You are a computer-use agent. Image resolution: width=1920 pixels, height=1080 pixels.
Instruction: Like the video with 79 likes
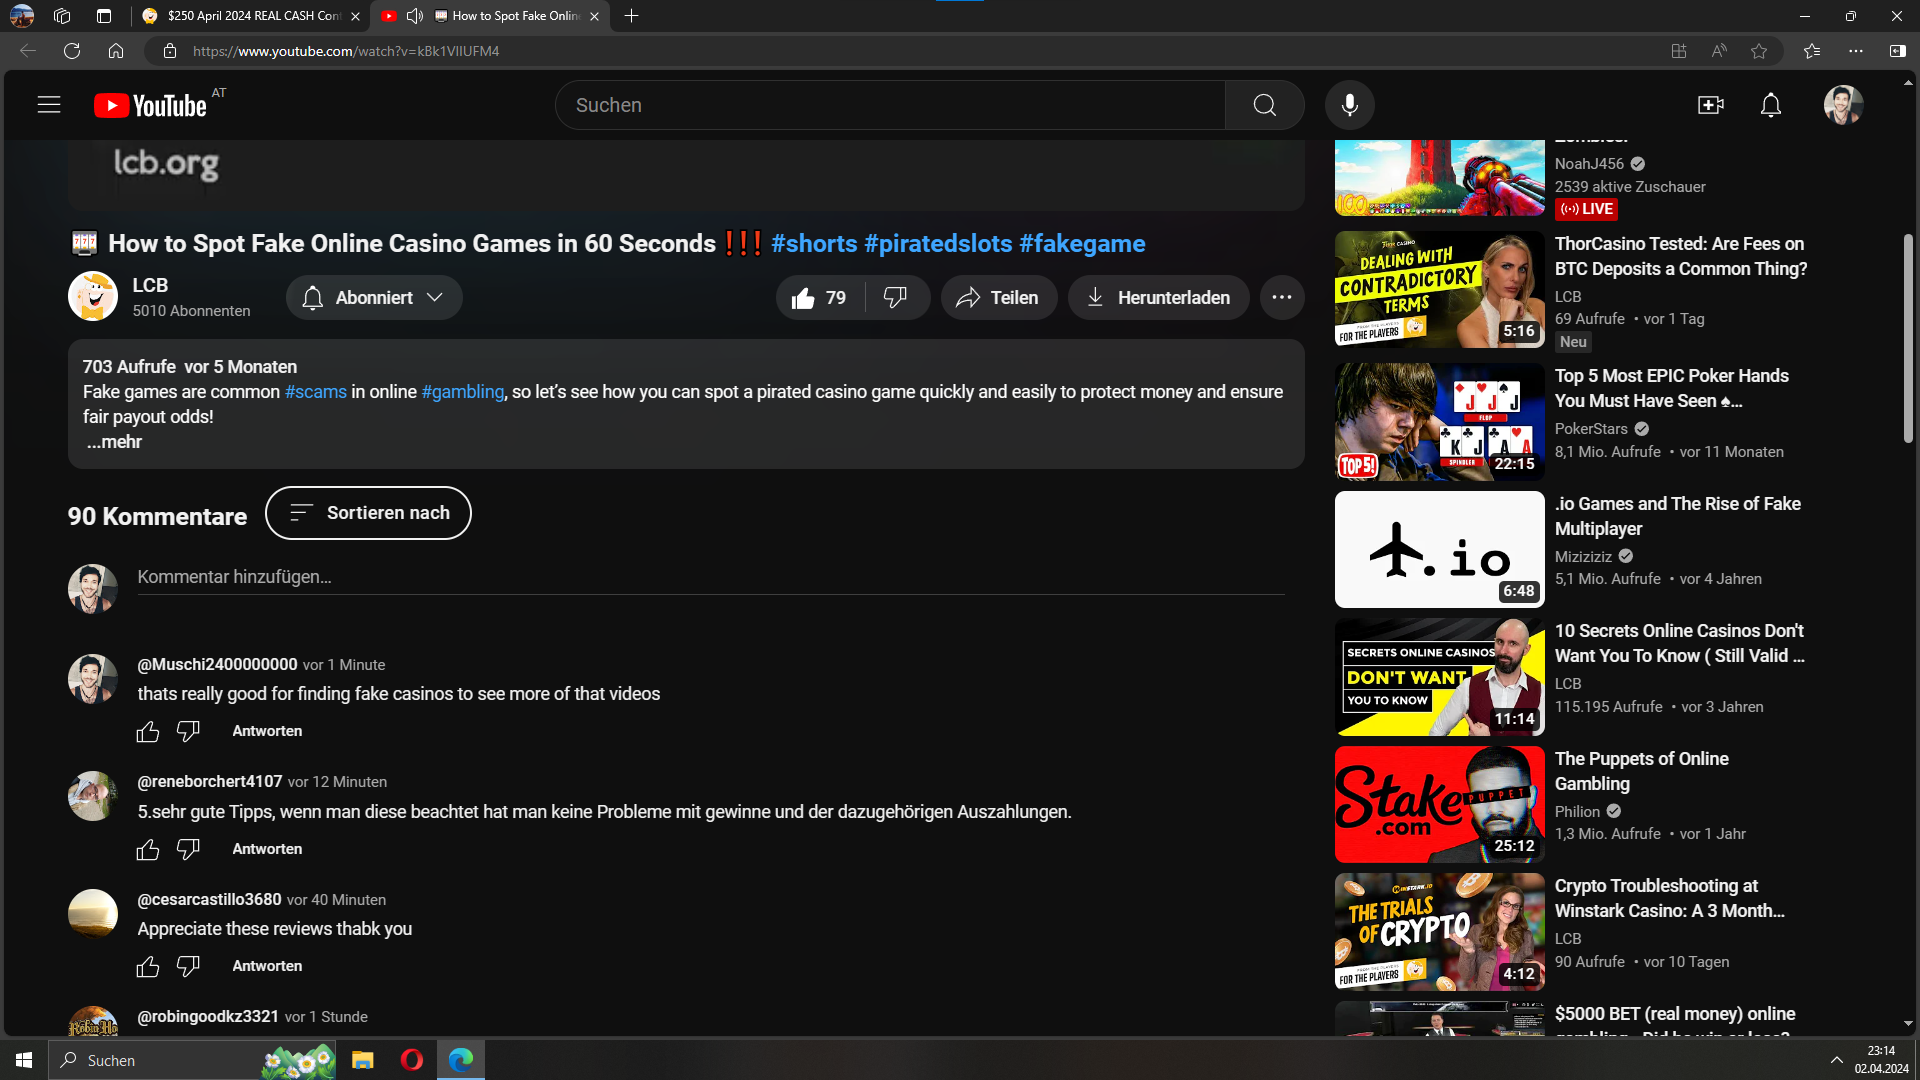821,298
